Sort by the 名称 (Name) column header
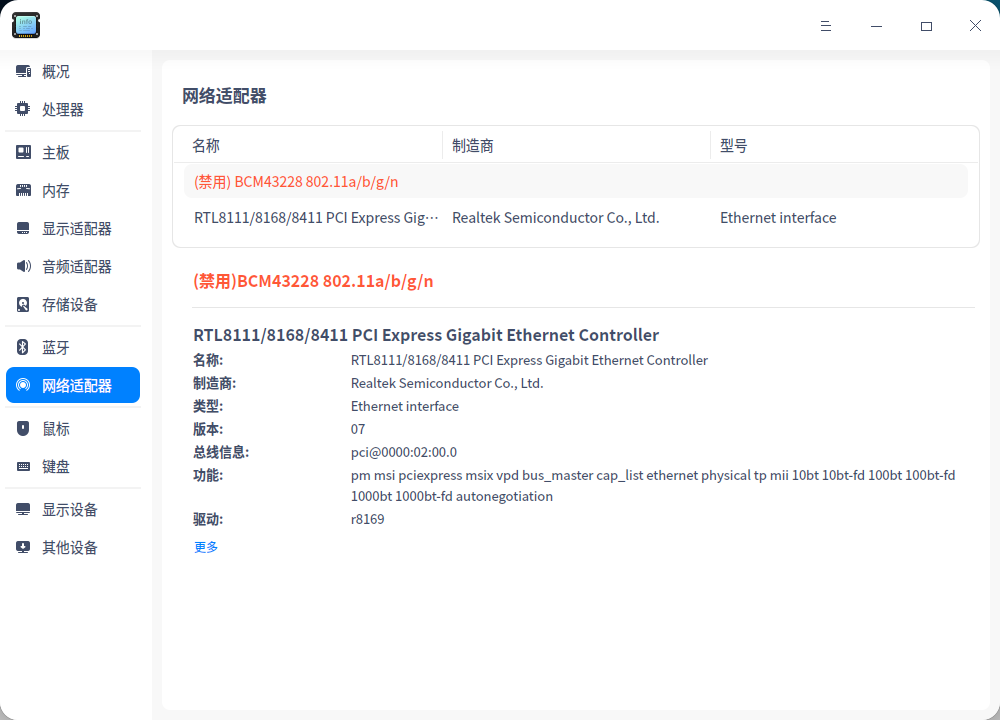1000x720 pixels. [205, 145]
